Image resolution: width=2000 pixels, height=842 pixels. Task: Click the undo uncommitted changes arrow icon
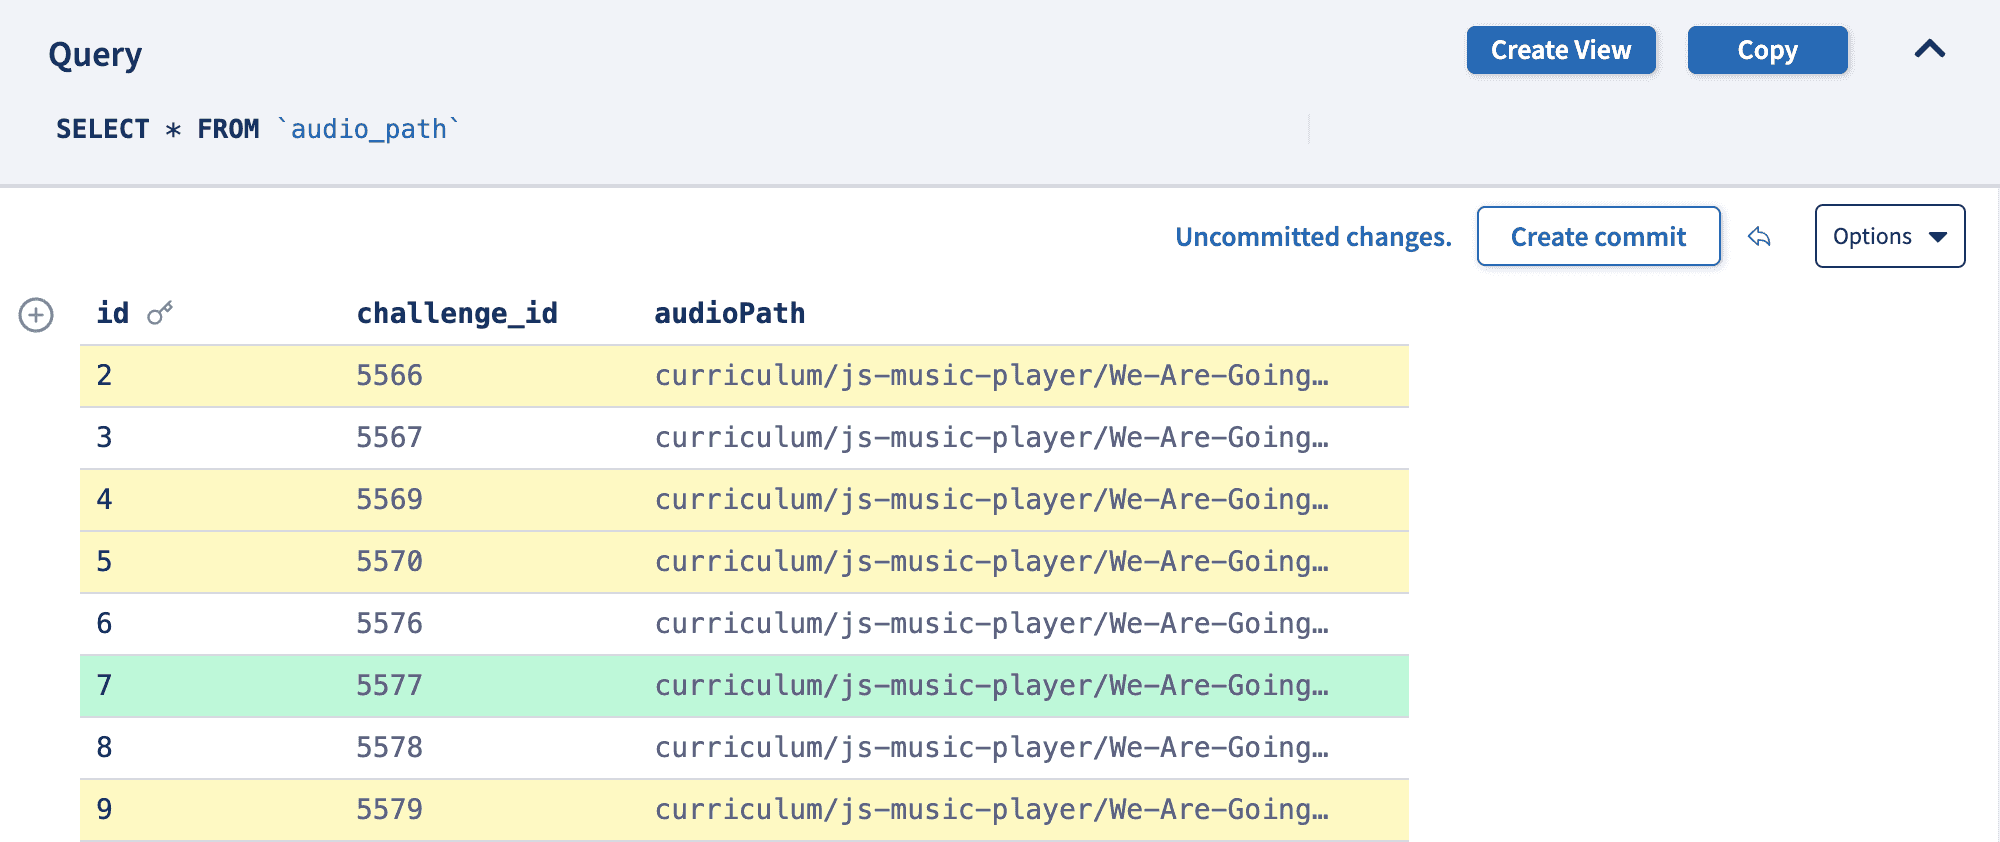pos(1759,237)
